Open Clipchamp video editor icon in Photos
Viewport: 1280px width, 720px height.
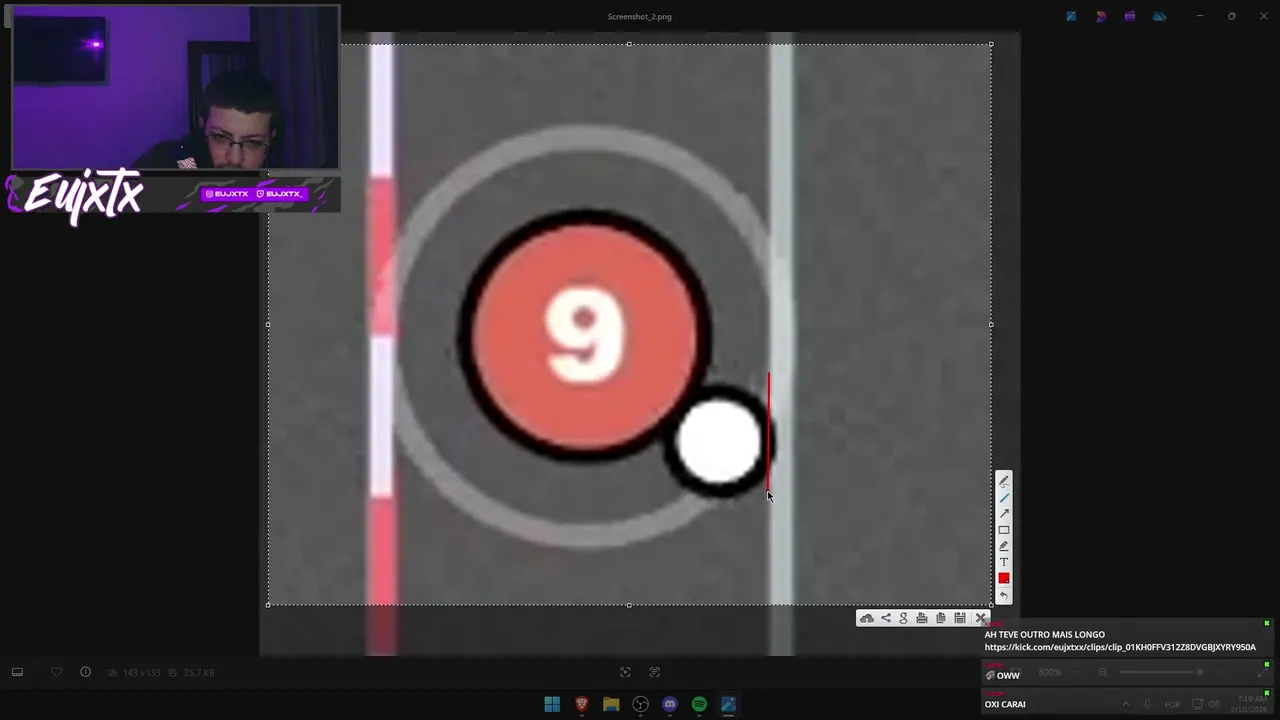point(1130,16)
